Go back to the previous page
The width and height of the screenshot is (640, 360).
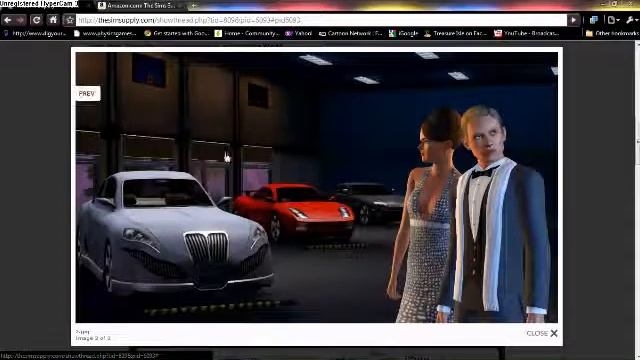tap(8, 20)
